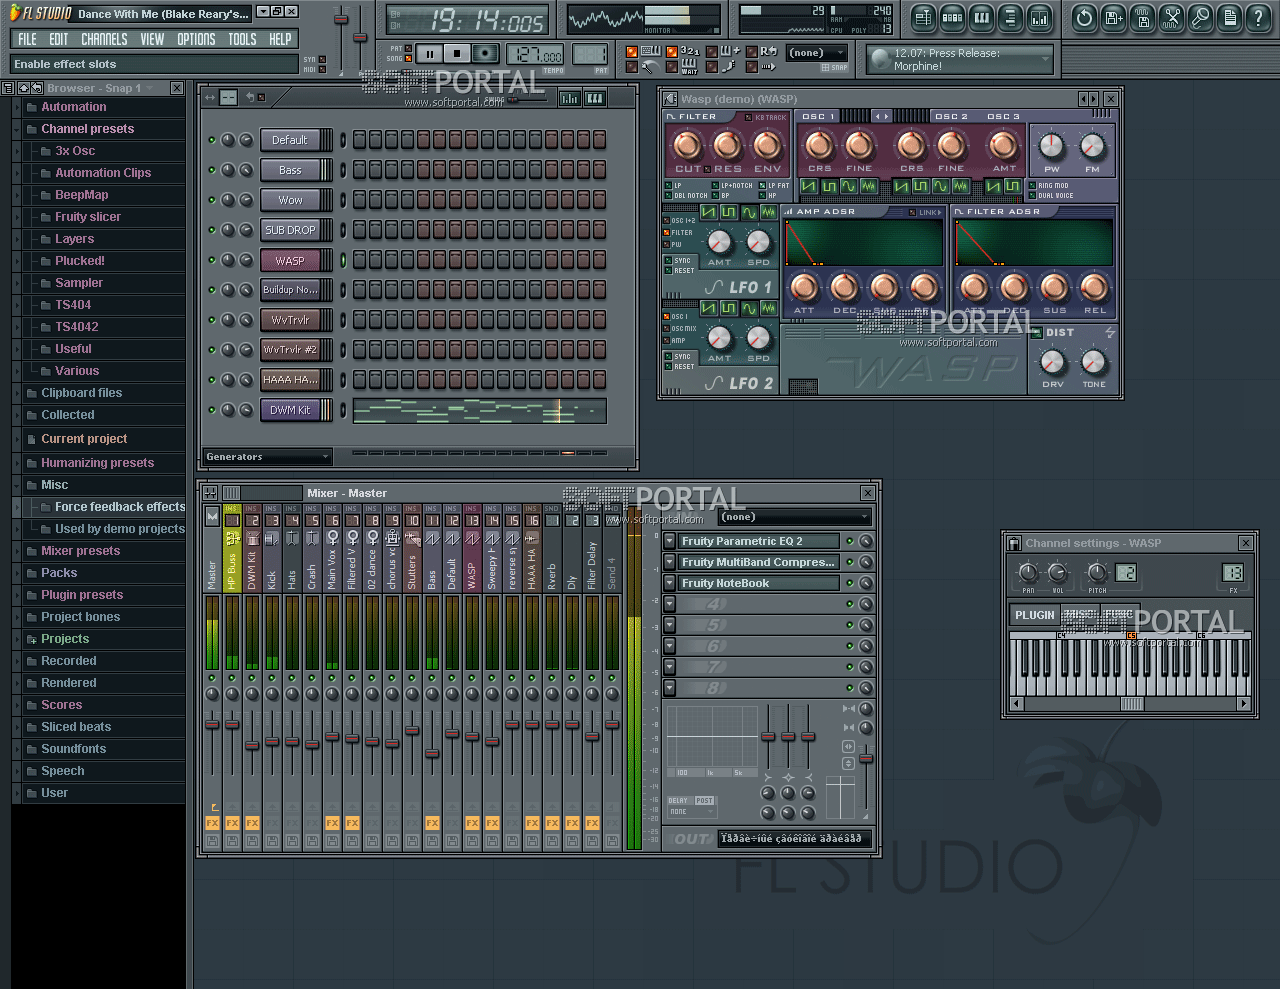Click the undo icon in top toolbar
Viewport: 1280px width, 989px height.
[x=1084, y=17]
